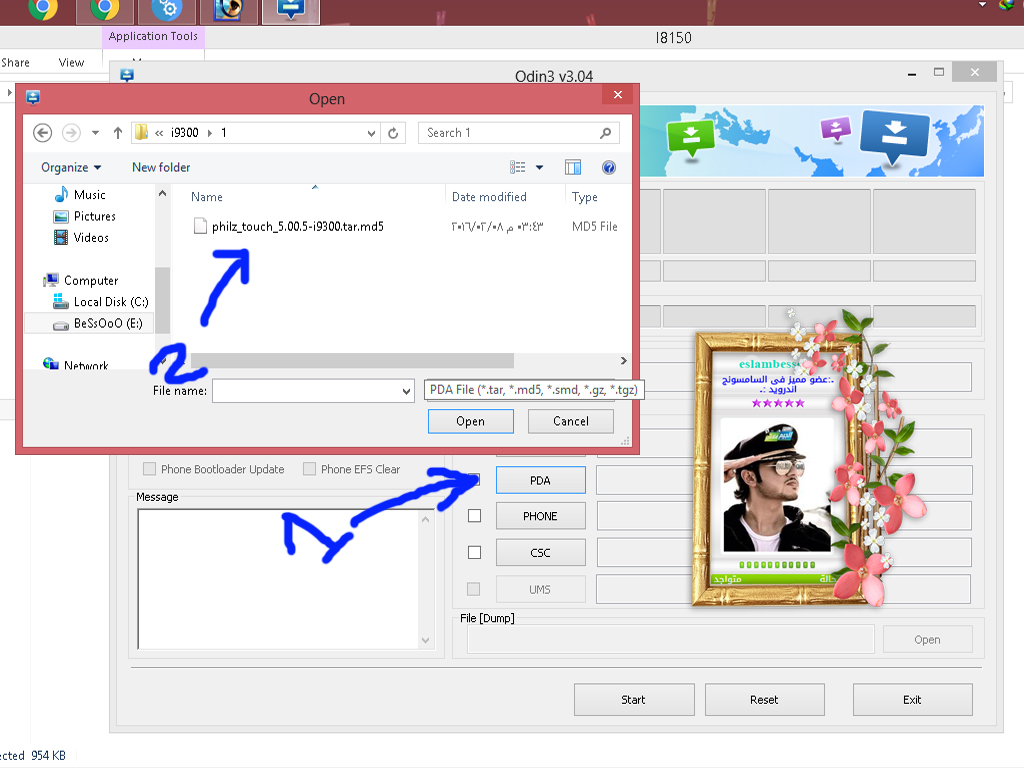This screenshot has height=768, width=1024.
Task: Click the Open dialog title icon
Action: (33, 98)
